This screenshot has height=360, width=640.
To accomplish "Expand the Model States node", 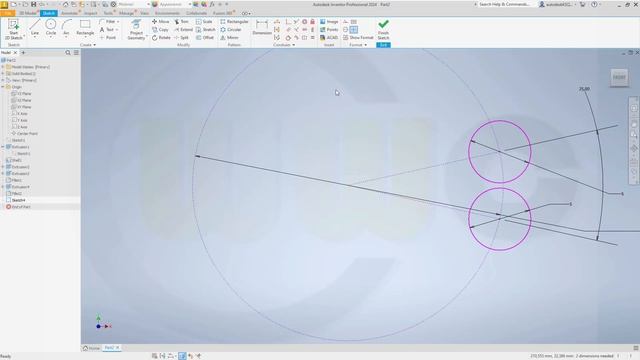I will click(3, 67).
